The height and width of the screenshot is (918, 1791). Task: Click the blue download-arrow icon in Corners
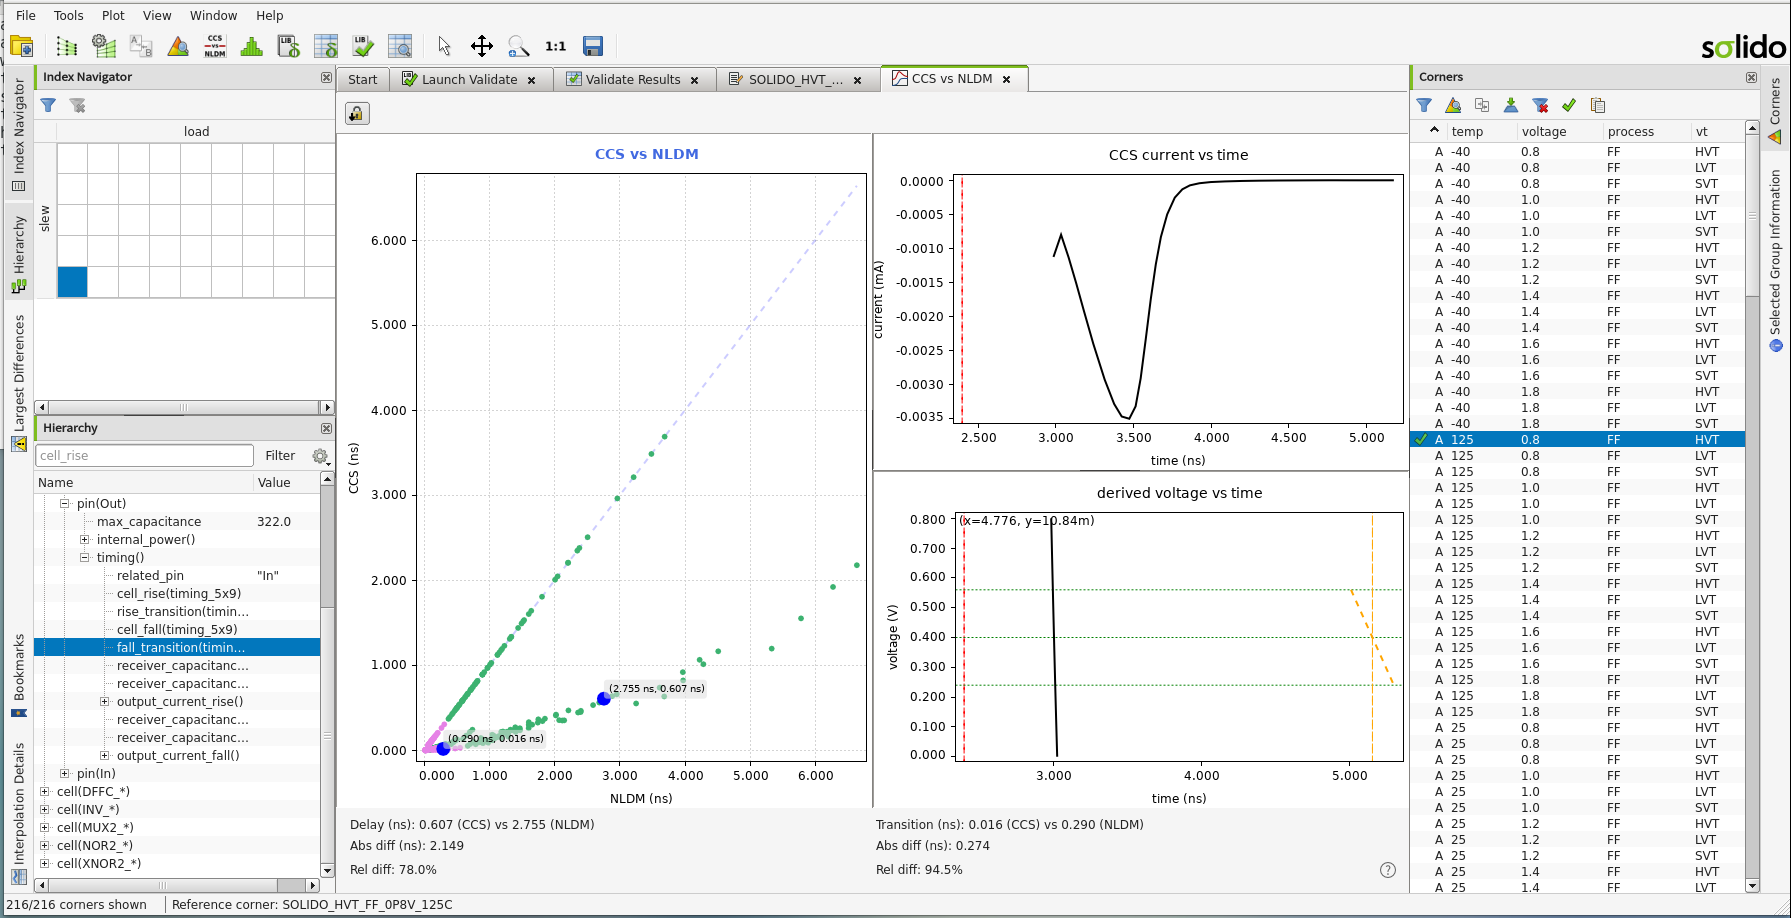1511,105
